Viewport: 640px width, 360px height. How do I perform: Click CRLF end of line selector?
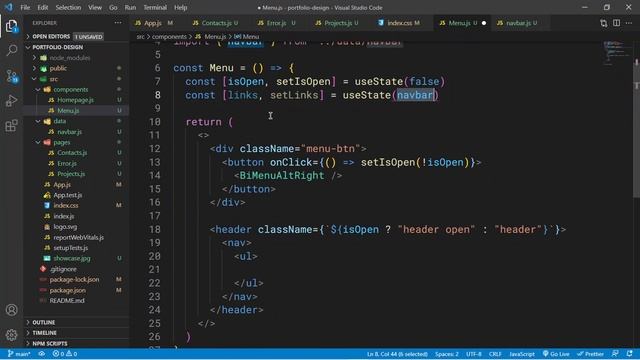[x=495, y=354]
